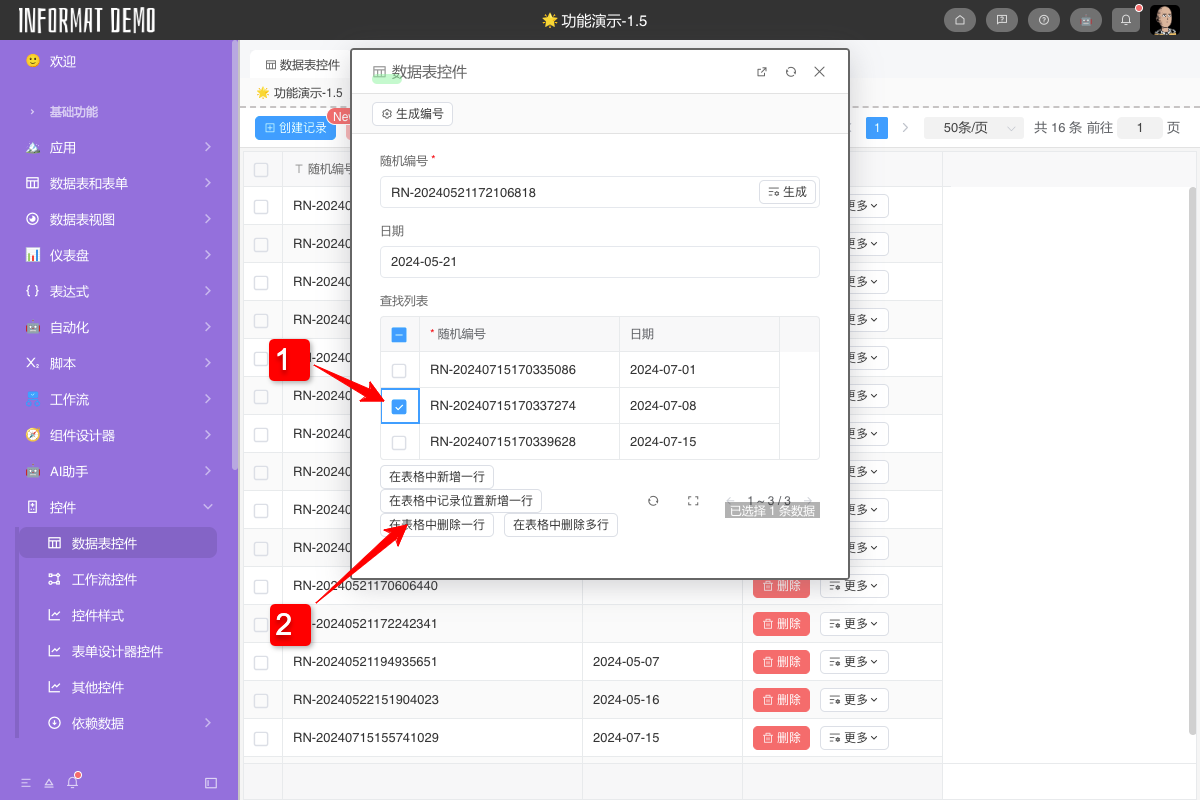Click the help question mark icon

pyautogui.click(x=1044, y=20)
